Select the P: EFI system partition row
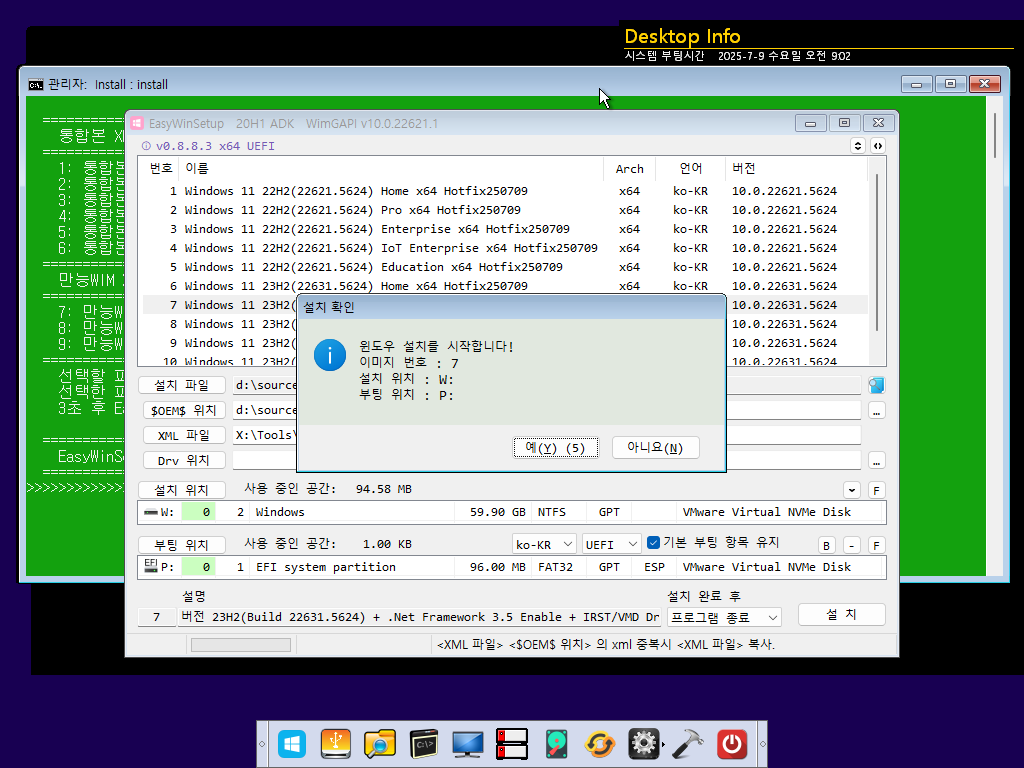The width and height of the screenshot is (1024, 768). (511, 567)
